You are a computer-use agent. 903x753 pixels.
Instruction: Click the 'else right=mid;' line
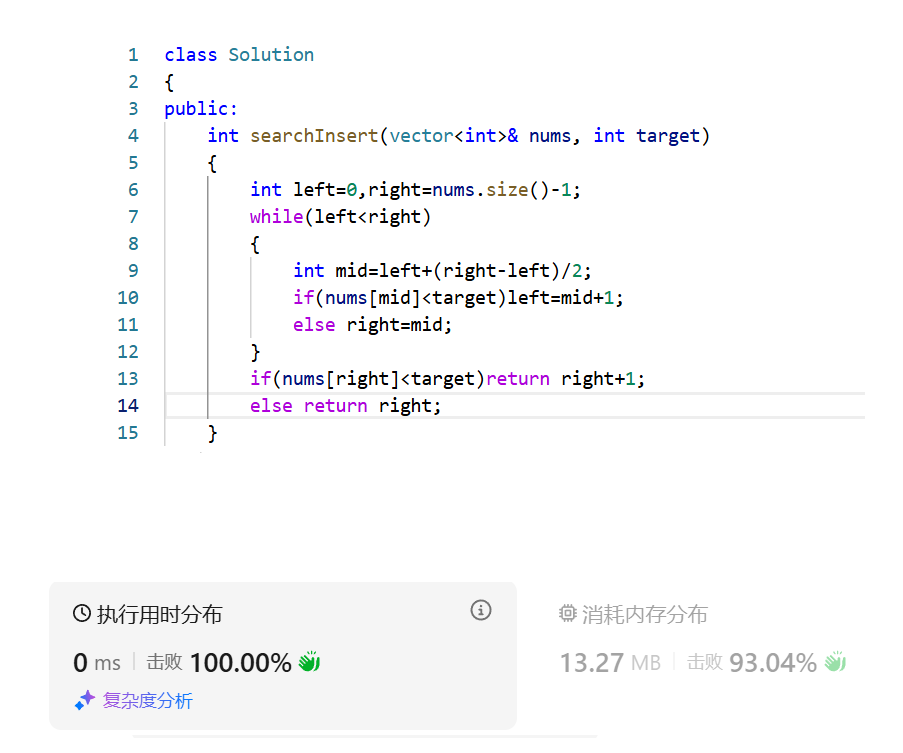(372, 325)
